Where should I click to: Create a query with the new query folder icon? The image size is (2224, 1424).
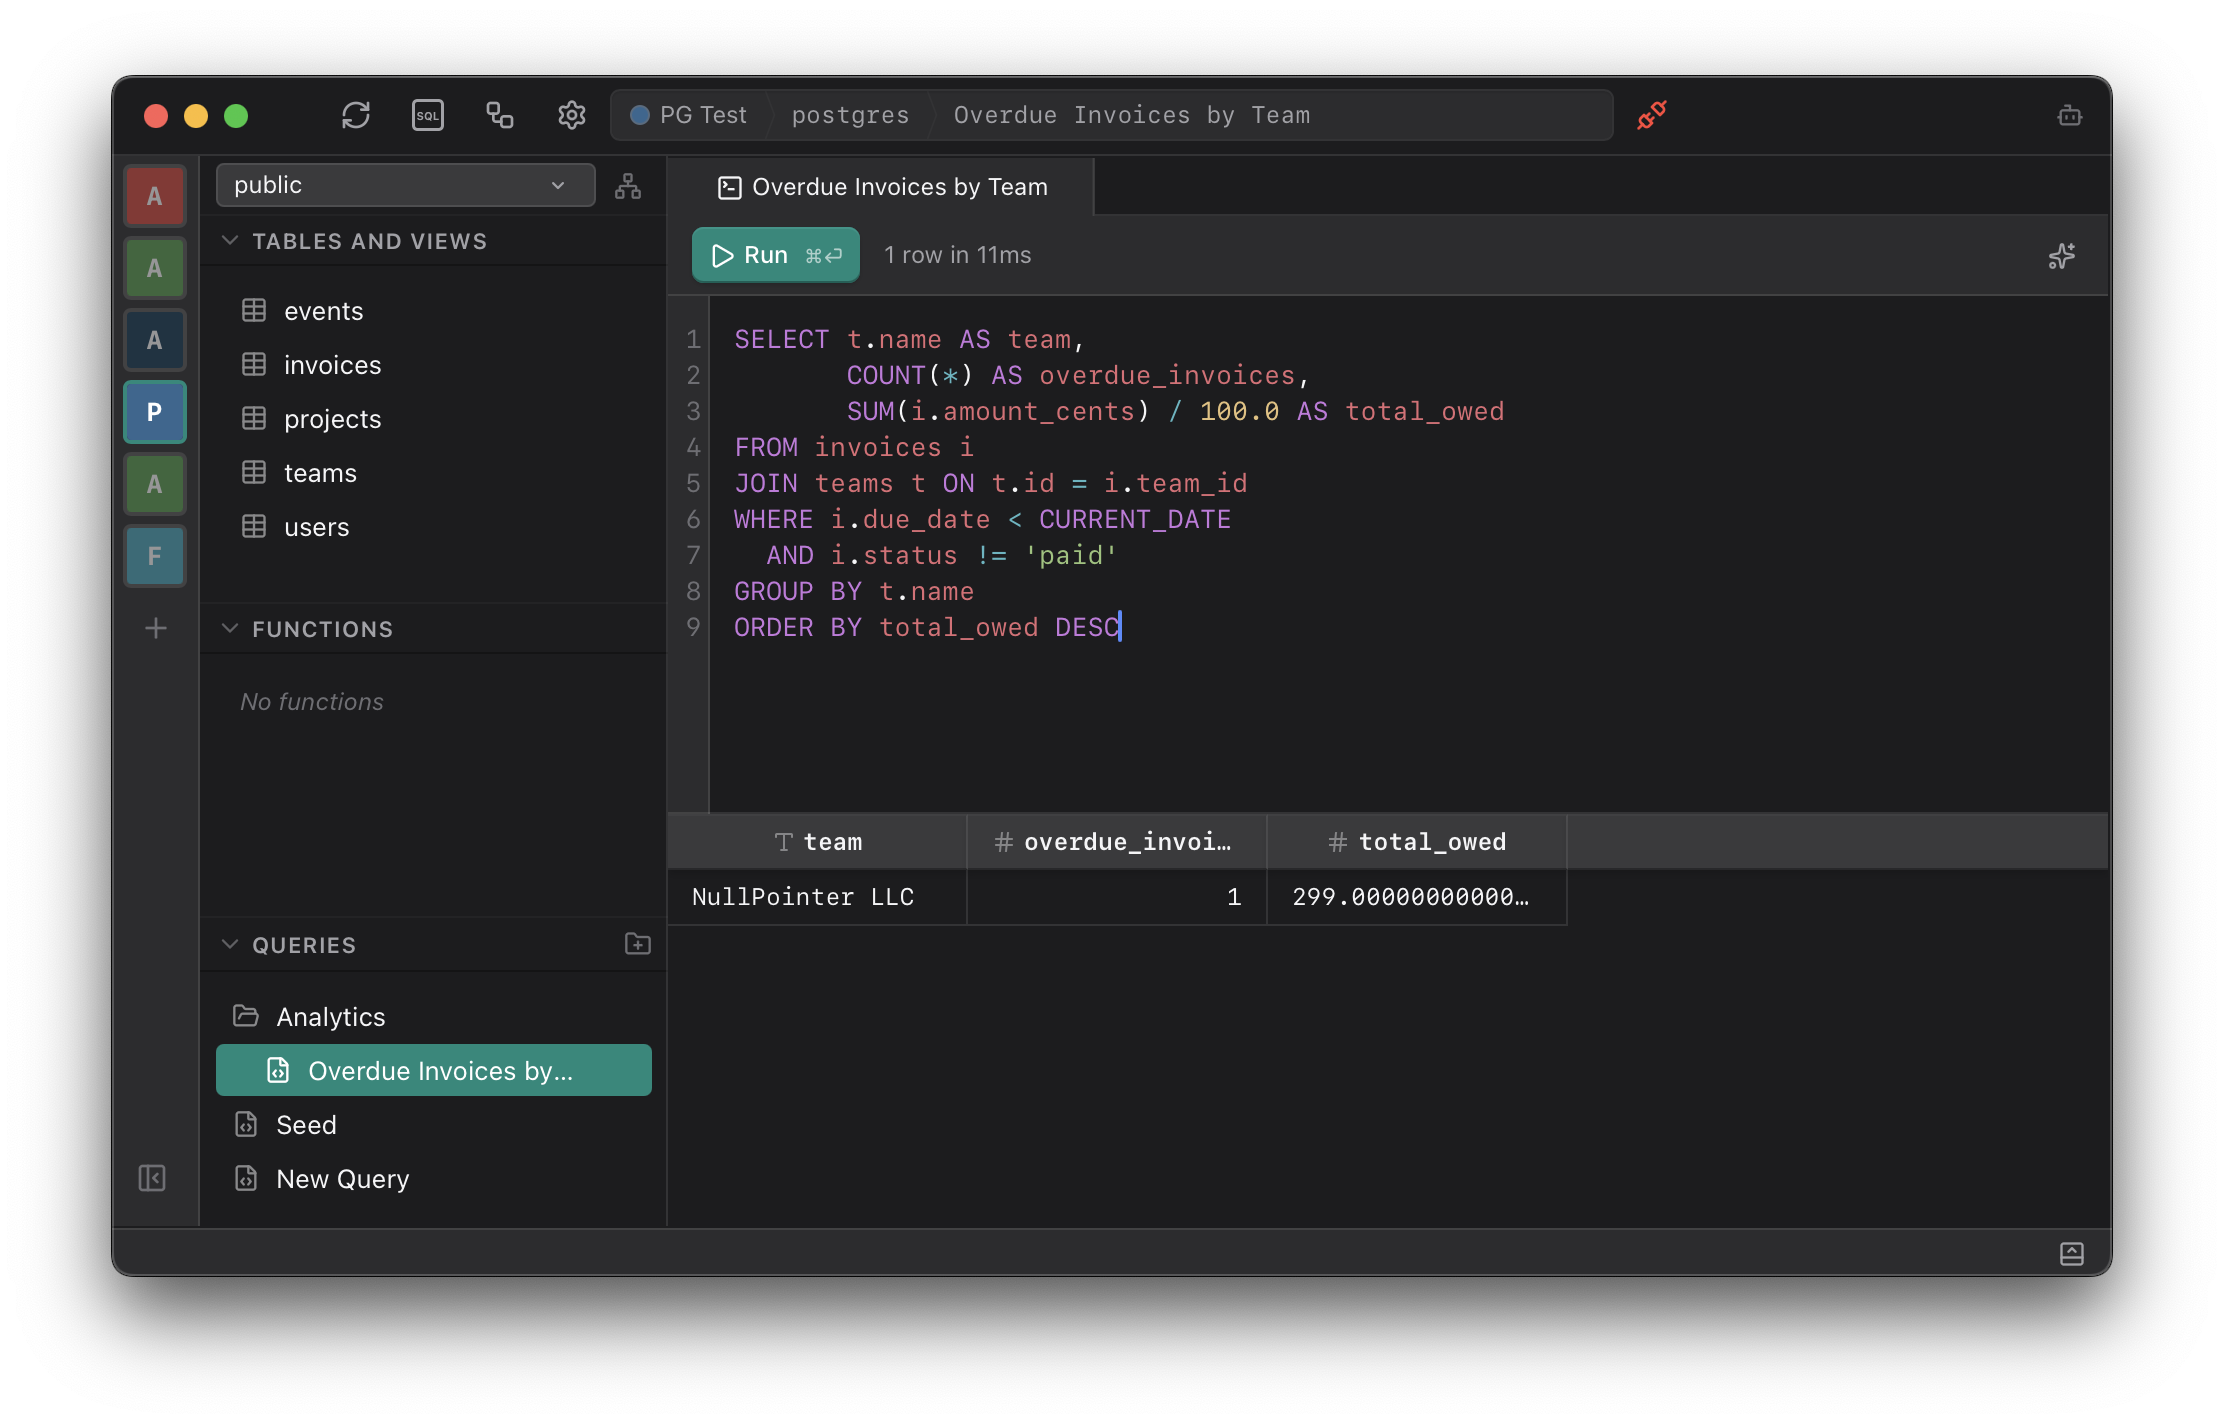point(637,943)
